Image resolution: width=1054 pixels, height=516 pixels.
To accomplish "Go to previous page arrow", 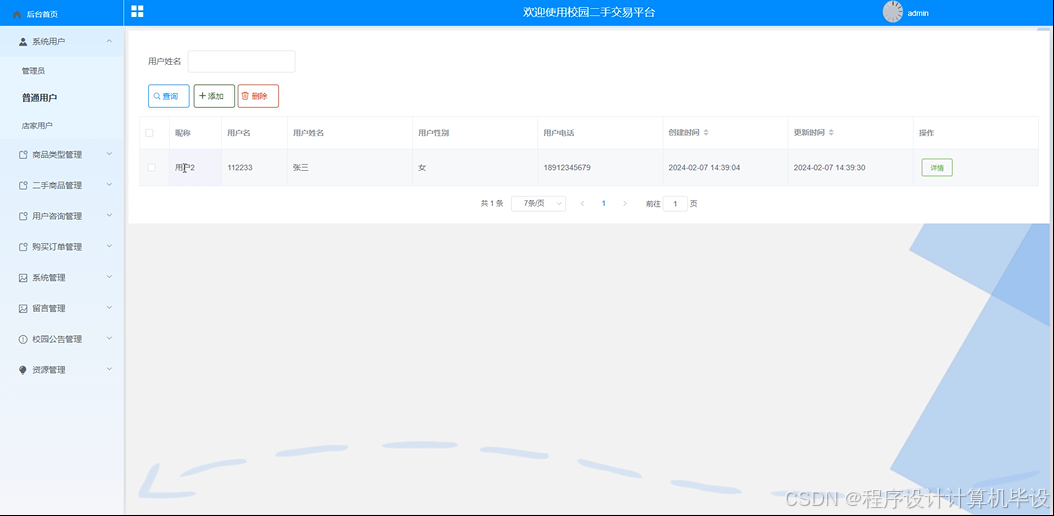I will tap(582, 204).
